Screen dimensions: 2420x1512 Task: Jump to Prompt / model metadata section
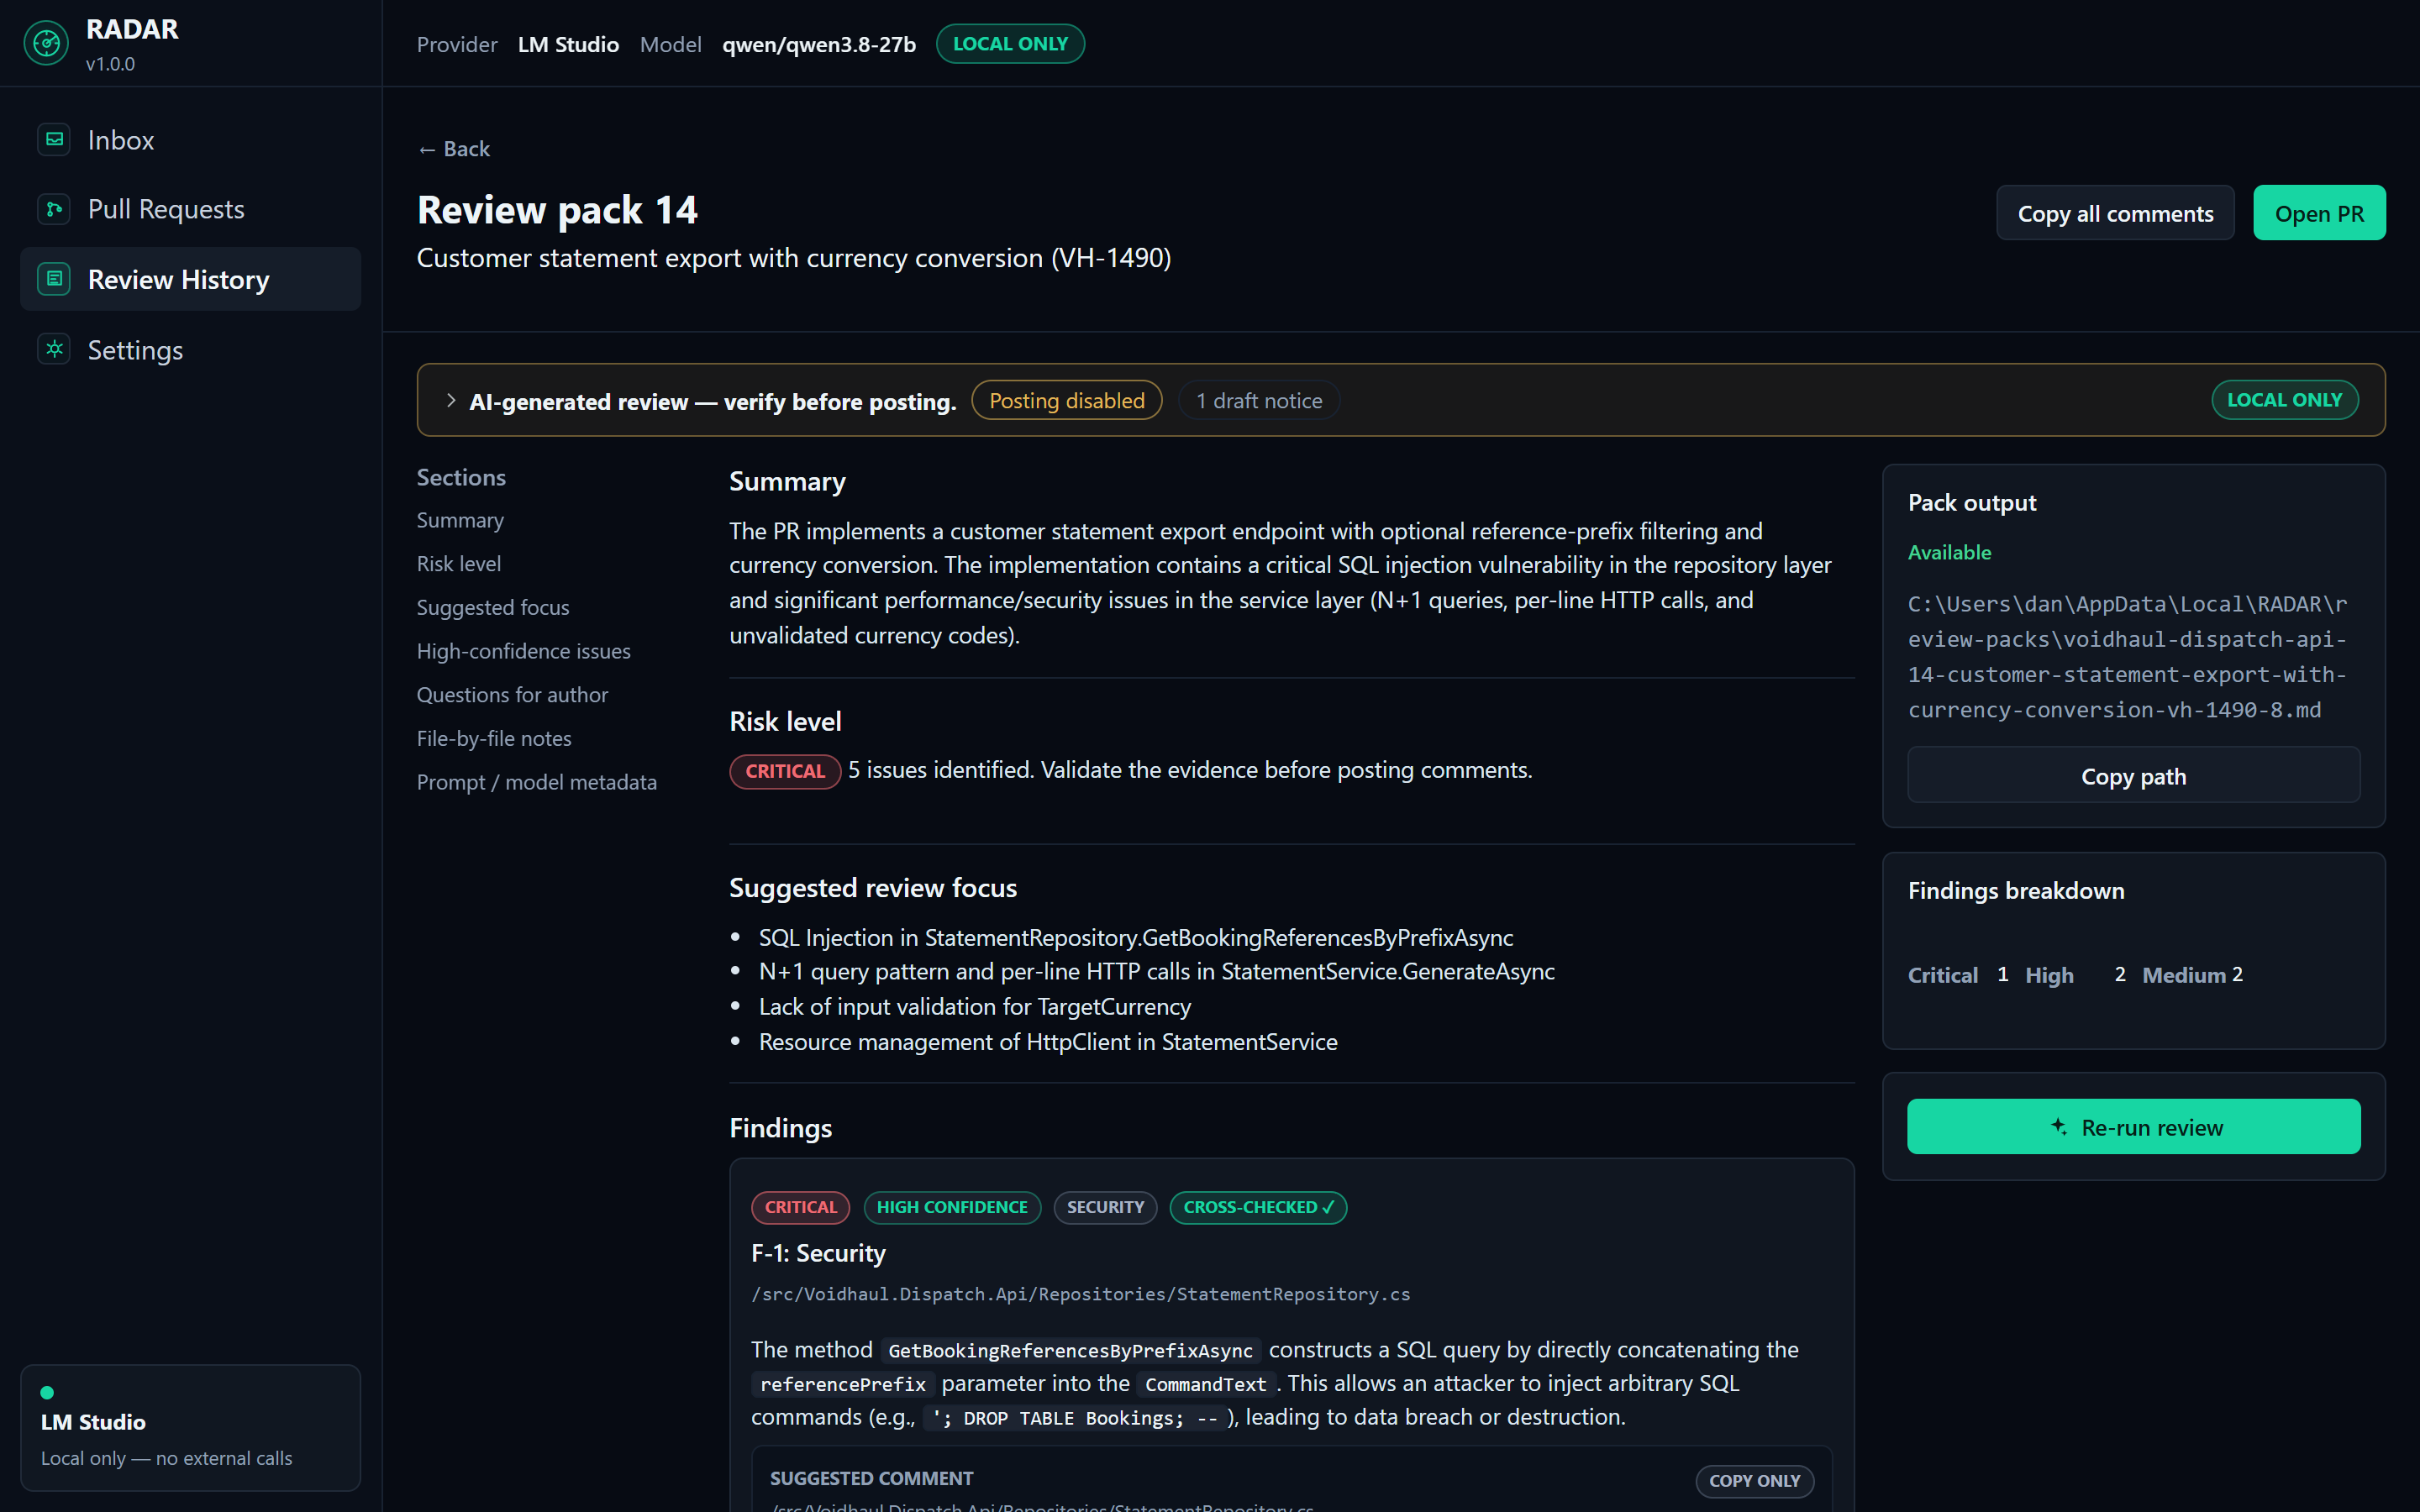pos(536,782)
